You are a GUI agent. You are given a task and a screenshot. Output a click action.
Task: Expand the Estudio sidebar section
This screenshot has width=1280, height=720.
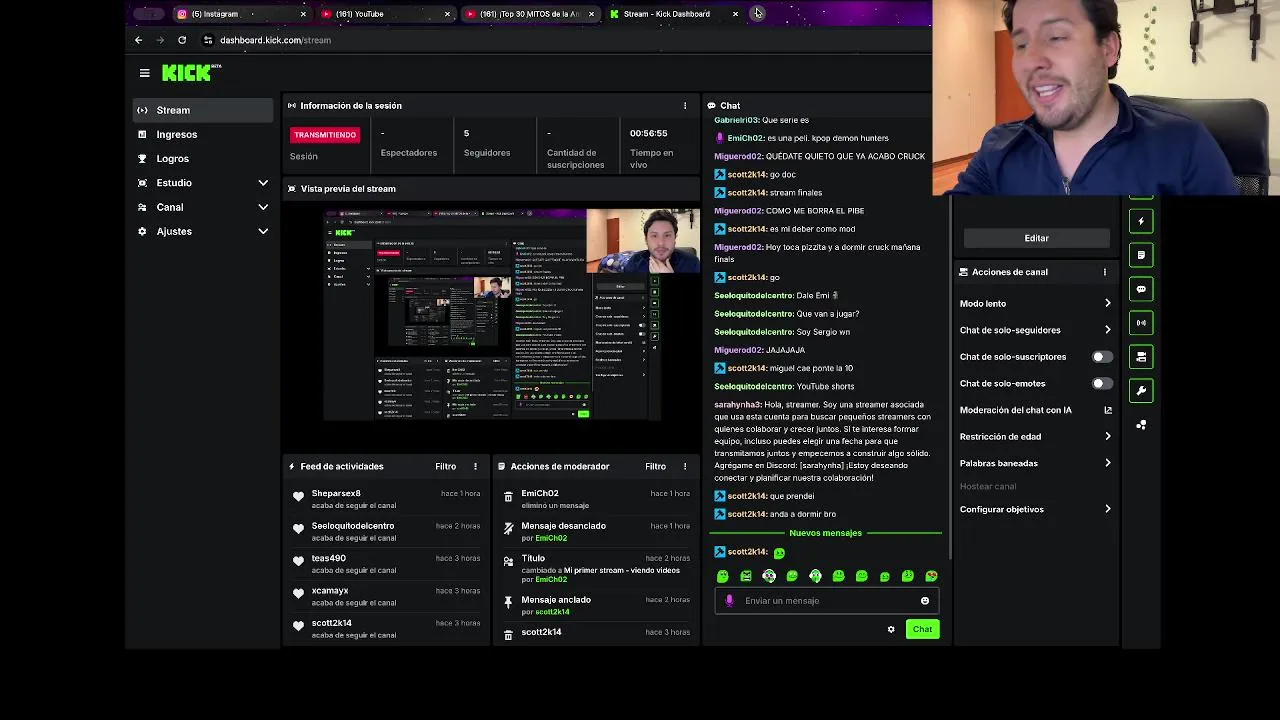click(263, 183)
